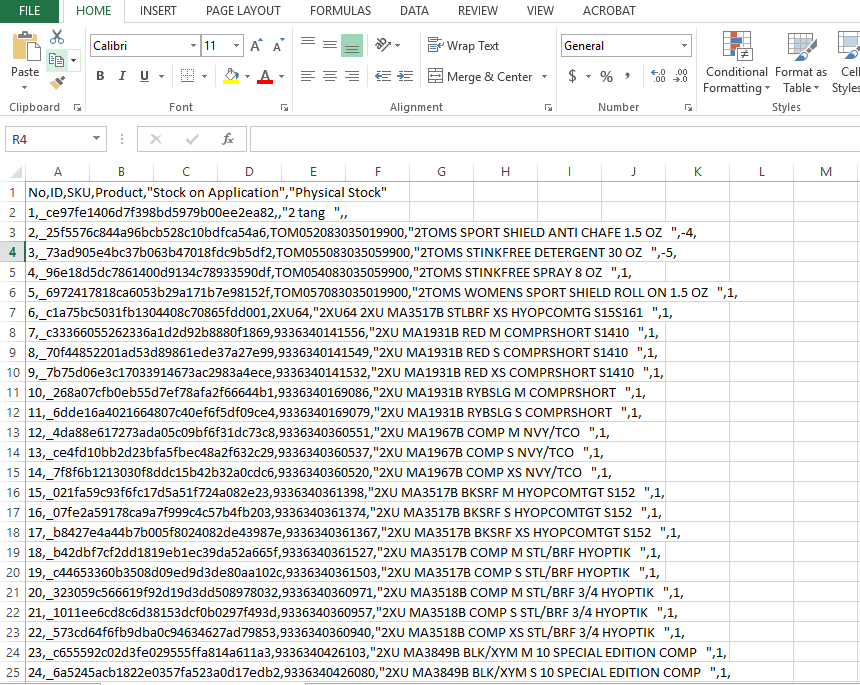Open the Paste options dropdown arrow
The width and height of the screenshot is (860, 685).
[x=25, y=87]
